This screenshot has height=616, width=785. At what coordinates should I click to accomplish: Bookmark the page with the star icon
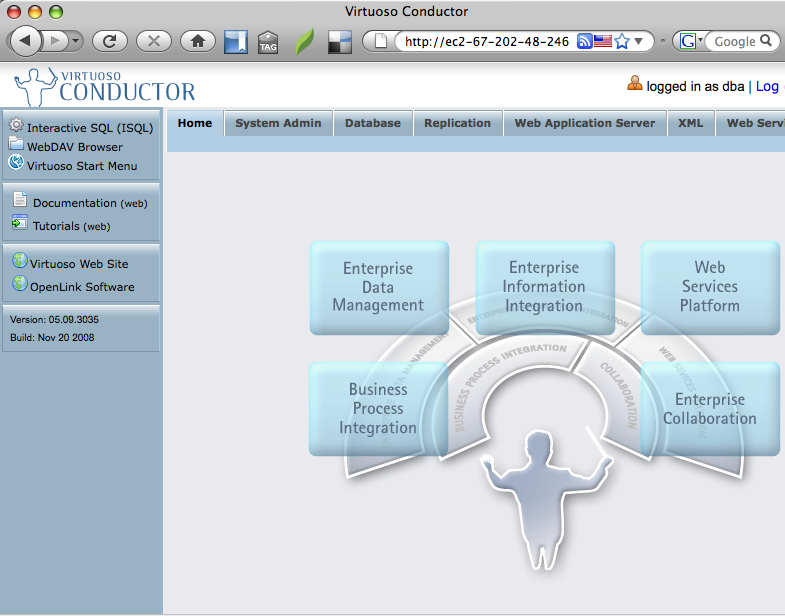pyautogui.click(x=622, y=41)
